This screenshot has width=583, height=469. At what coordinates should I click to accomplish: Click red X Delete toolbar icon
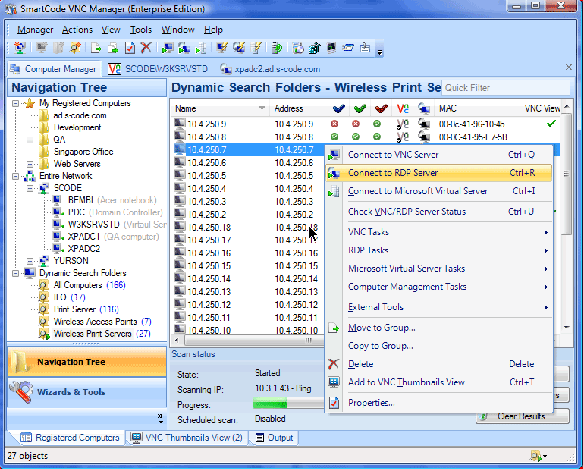tap(146, 48)
